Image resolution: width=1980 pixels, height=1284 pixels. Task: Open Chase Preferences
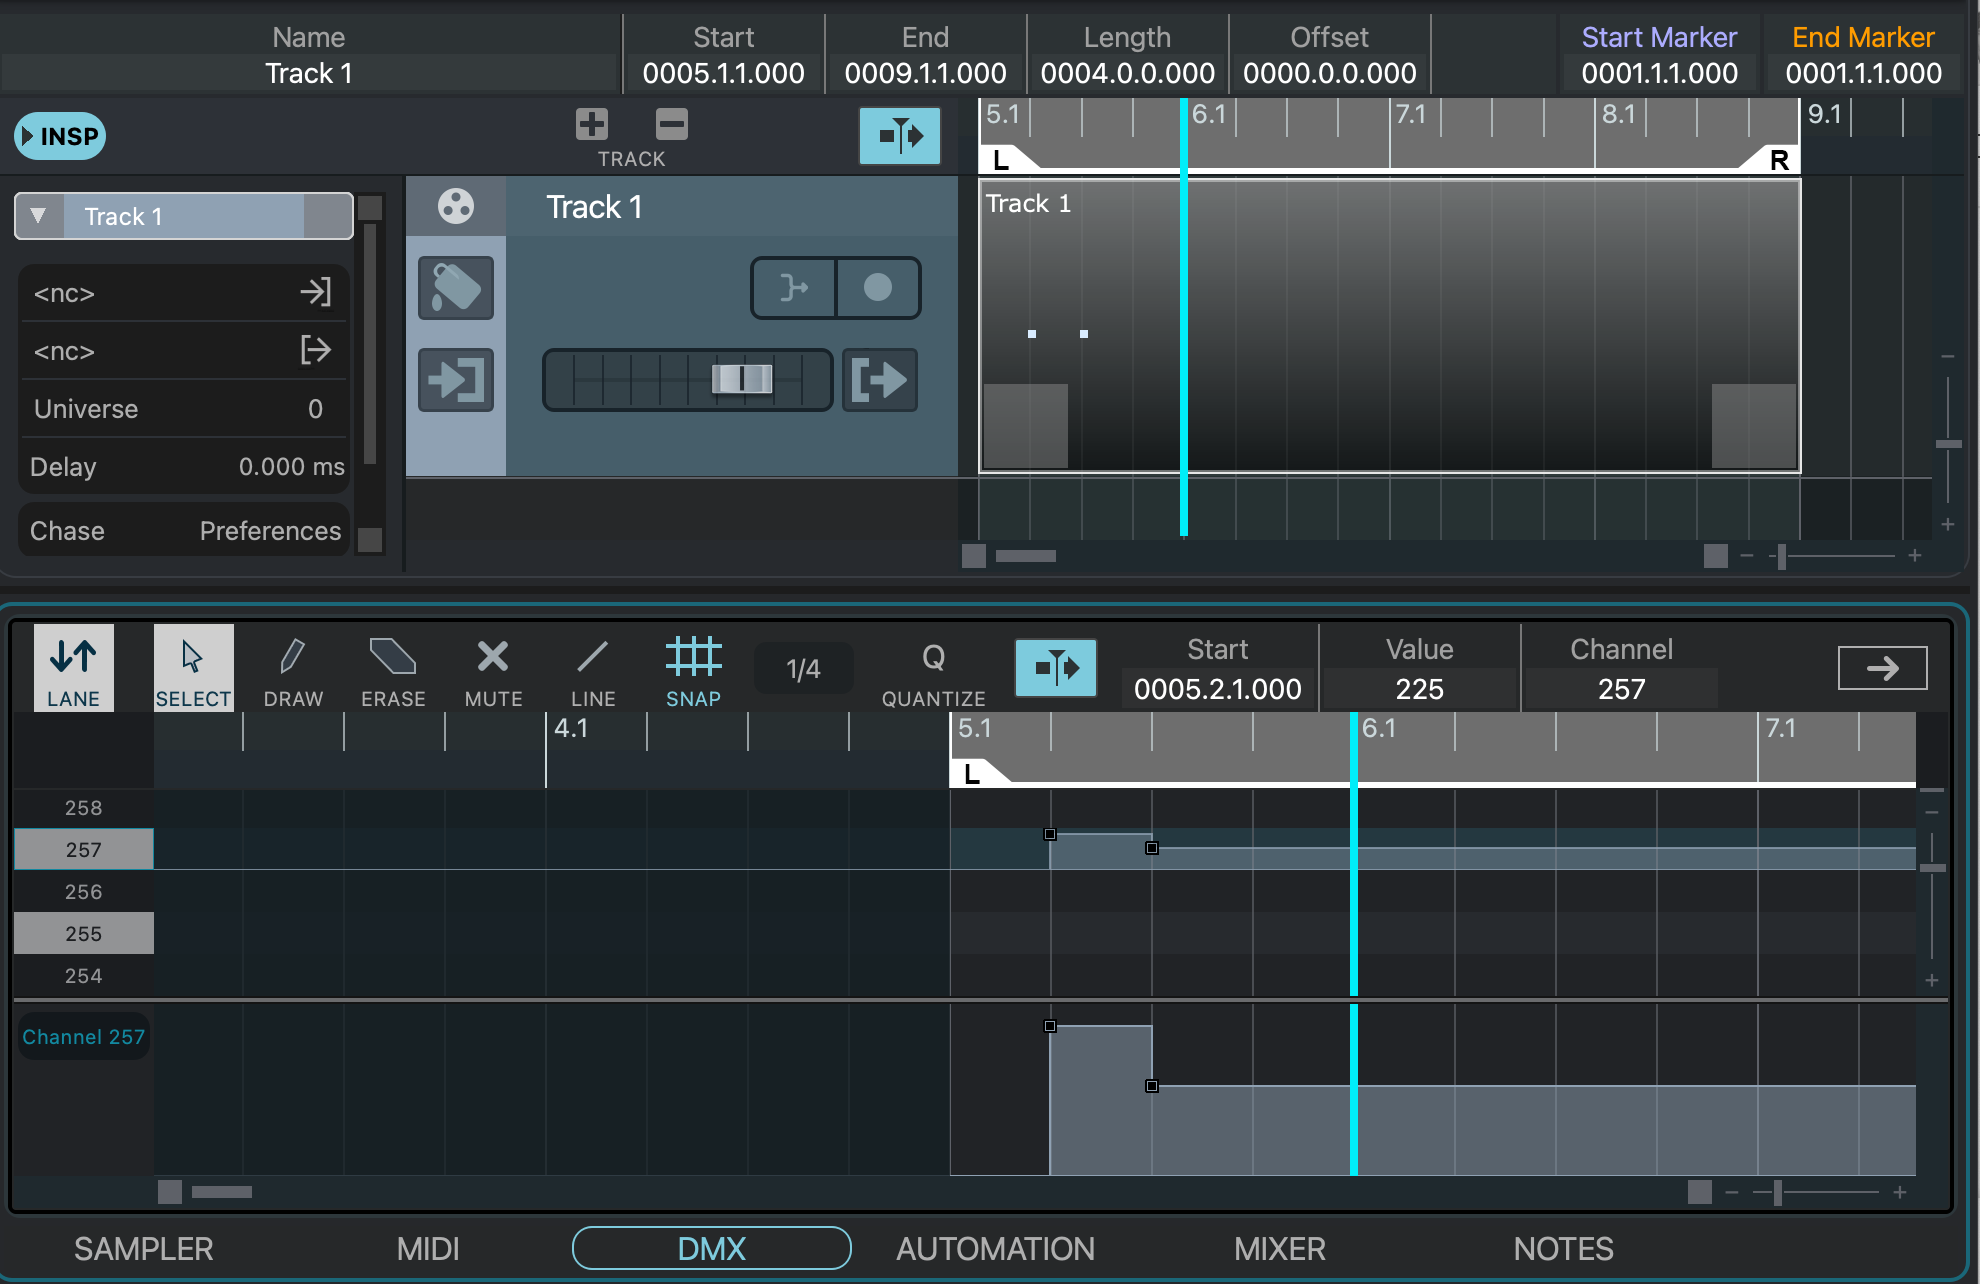coord(270,530)
